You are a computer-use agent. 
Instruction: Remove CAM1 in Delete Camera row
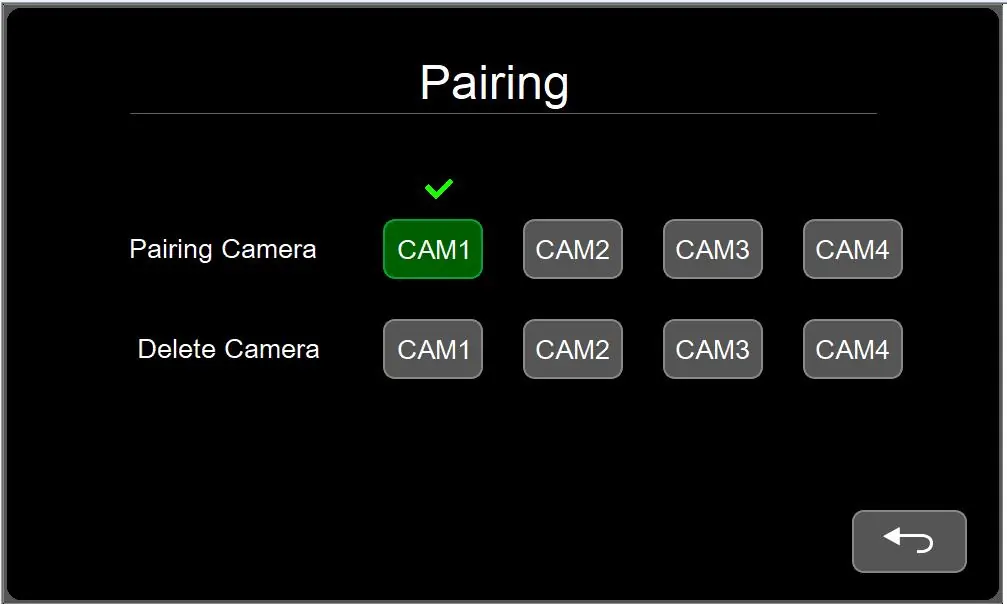433,349
